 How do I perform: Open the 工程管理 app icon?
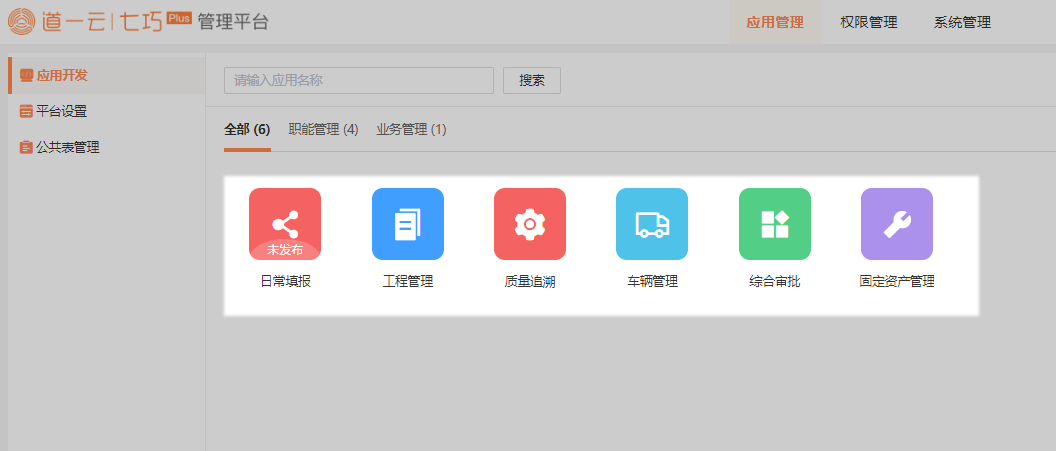coord(407,223)
